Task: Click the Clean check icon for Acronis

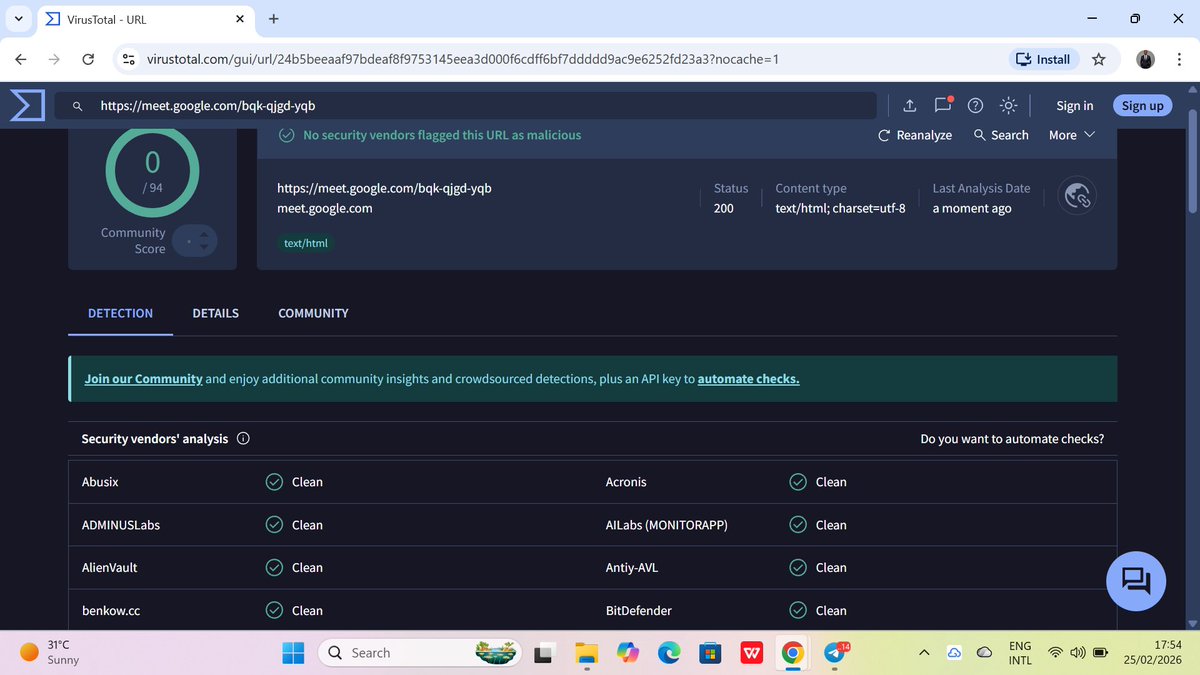Action: click(x=798, y=482)
